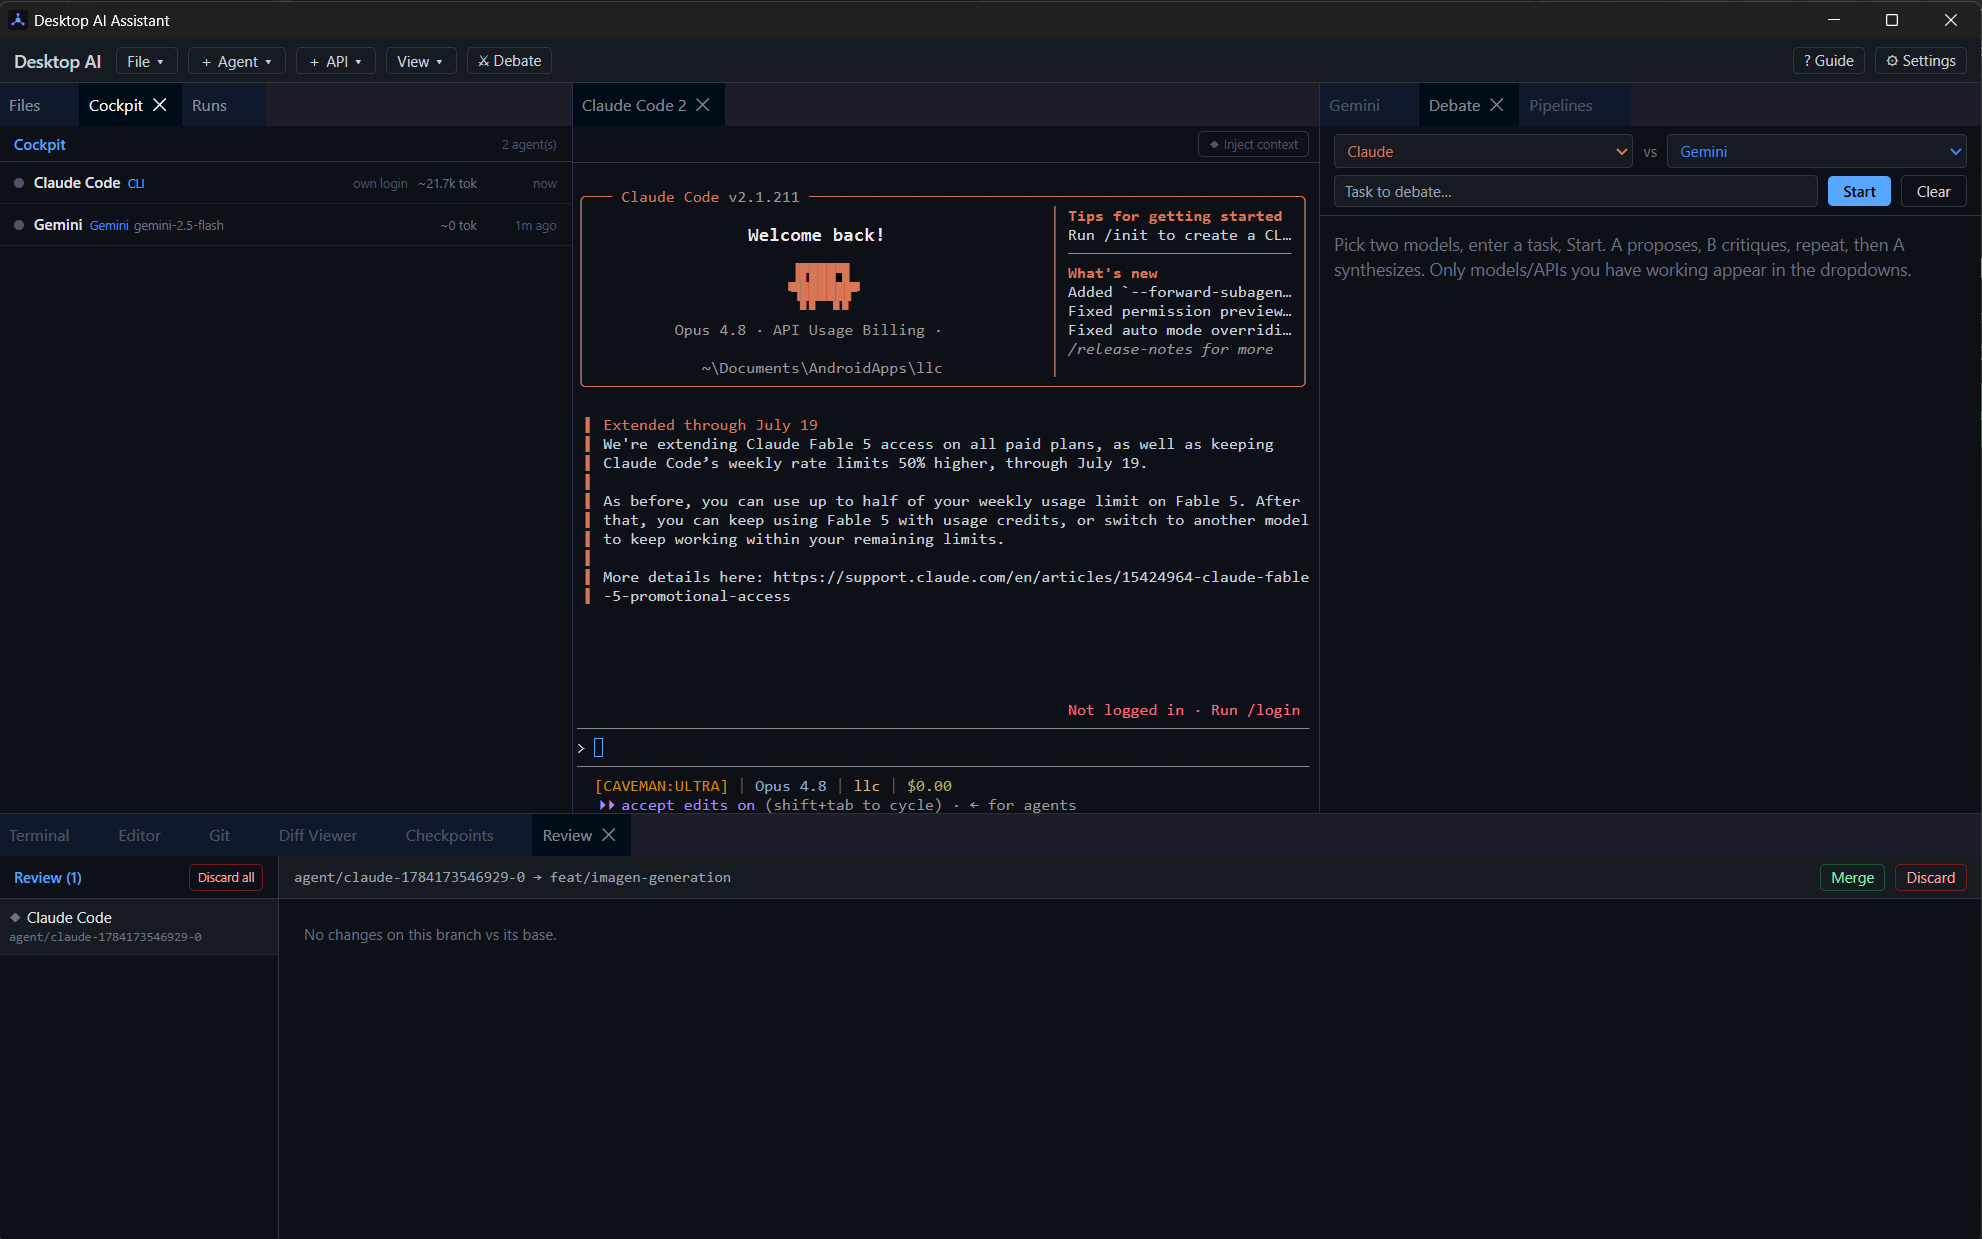Close the Debate panel tab
The image size is (1982, 1239).
(x=1497, y=105)
